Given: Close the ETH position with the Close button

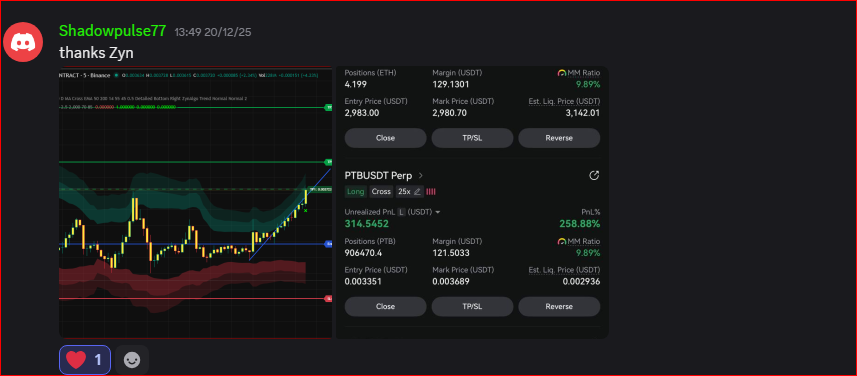Looking at the screenshot, I should [385, 138].
